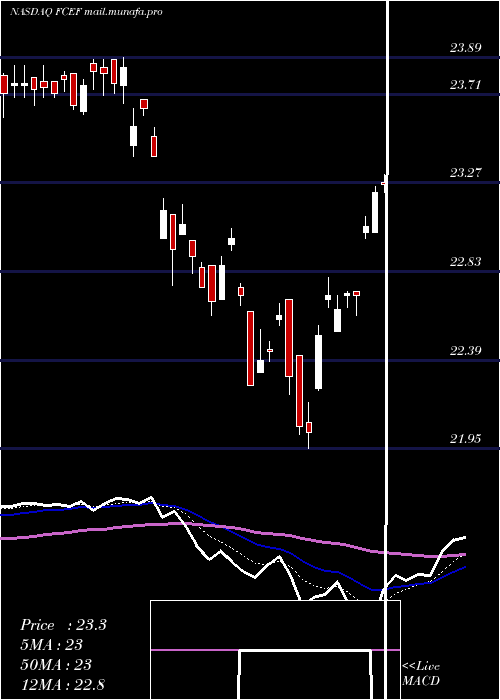Click the '50MA : 23' readout
This screenshot has width=500, height=700.
pyautogui.click(x=56, y=665)
